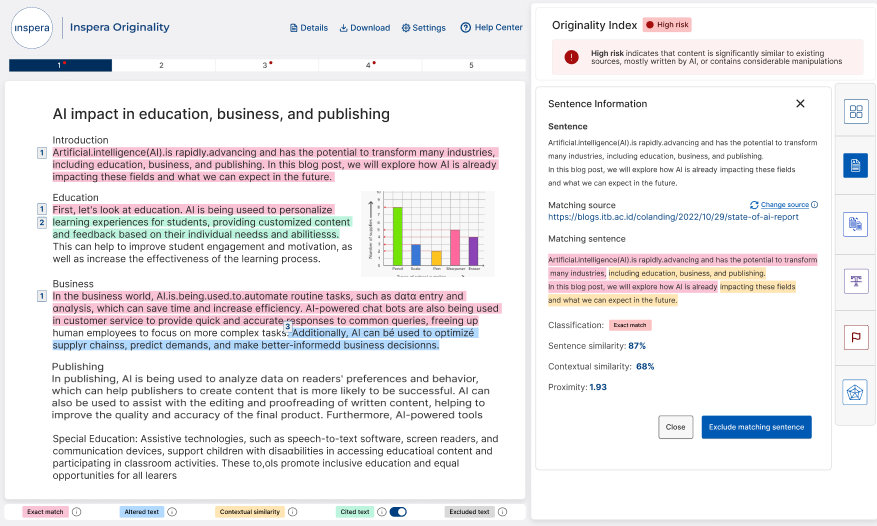The width and height of the screenshot is (877, 526).
Task: Open the Details view
Action: (x=309, y=28)
